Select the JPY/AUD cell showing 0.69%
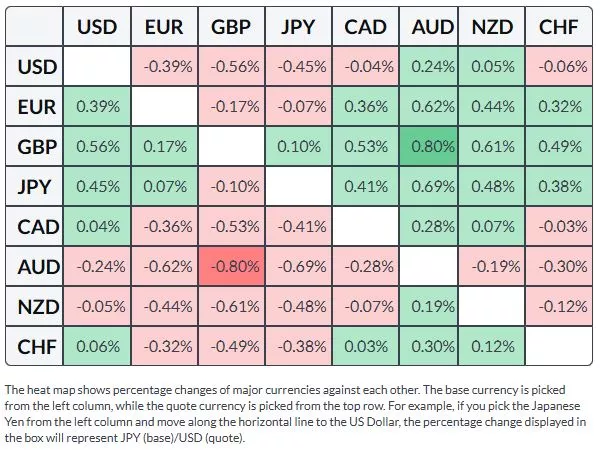Screen dimensions: 600x450 tap(433, 187)
